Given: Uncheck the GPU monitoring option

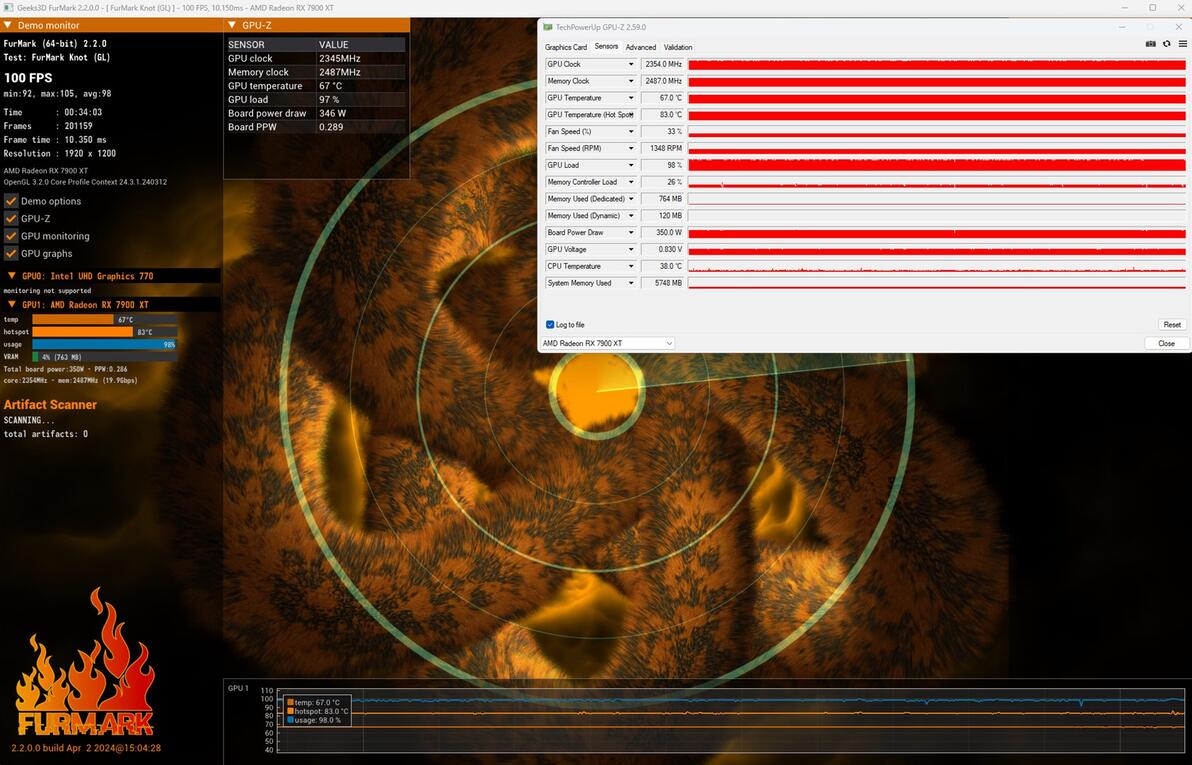Looking at the screenshot, I should 11,236.
